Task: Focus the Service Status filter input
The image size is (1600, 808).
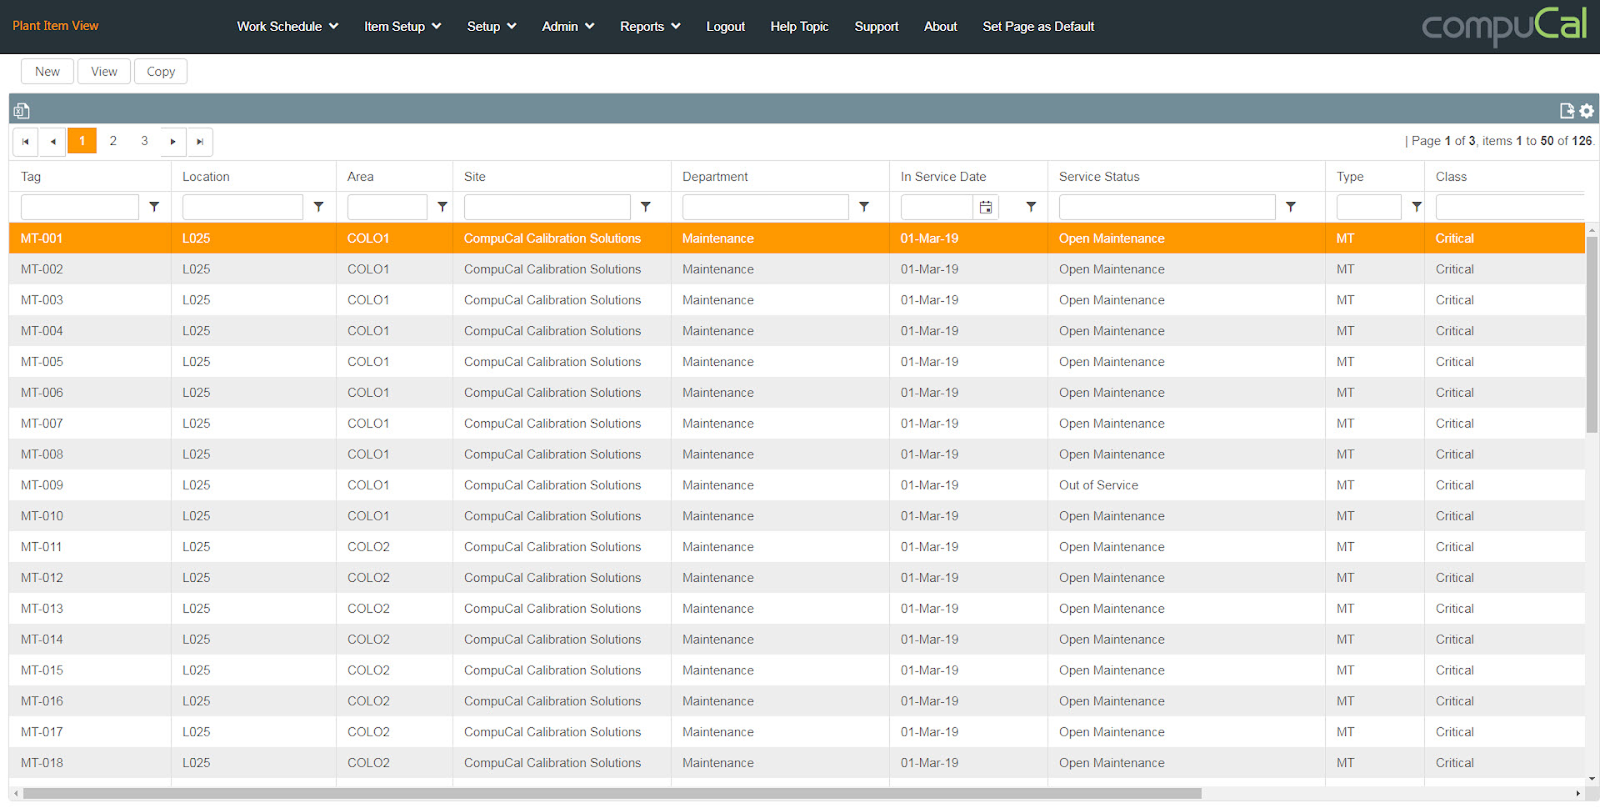Action: 1167,207
